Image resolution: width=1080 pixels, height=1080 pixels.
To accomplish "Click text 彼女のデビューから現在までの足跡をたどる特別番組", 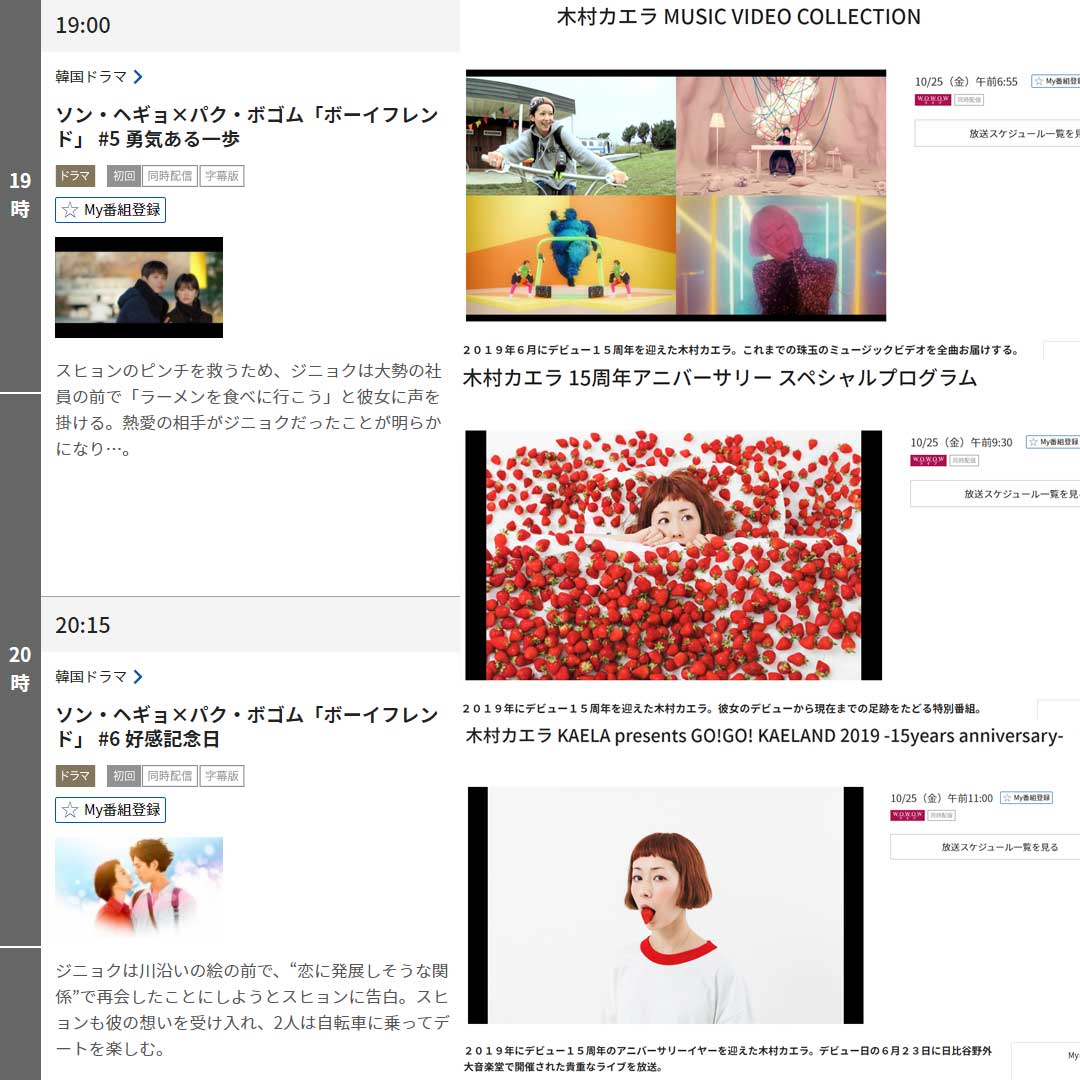I will click(849, 708).
